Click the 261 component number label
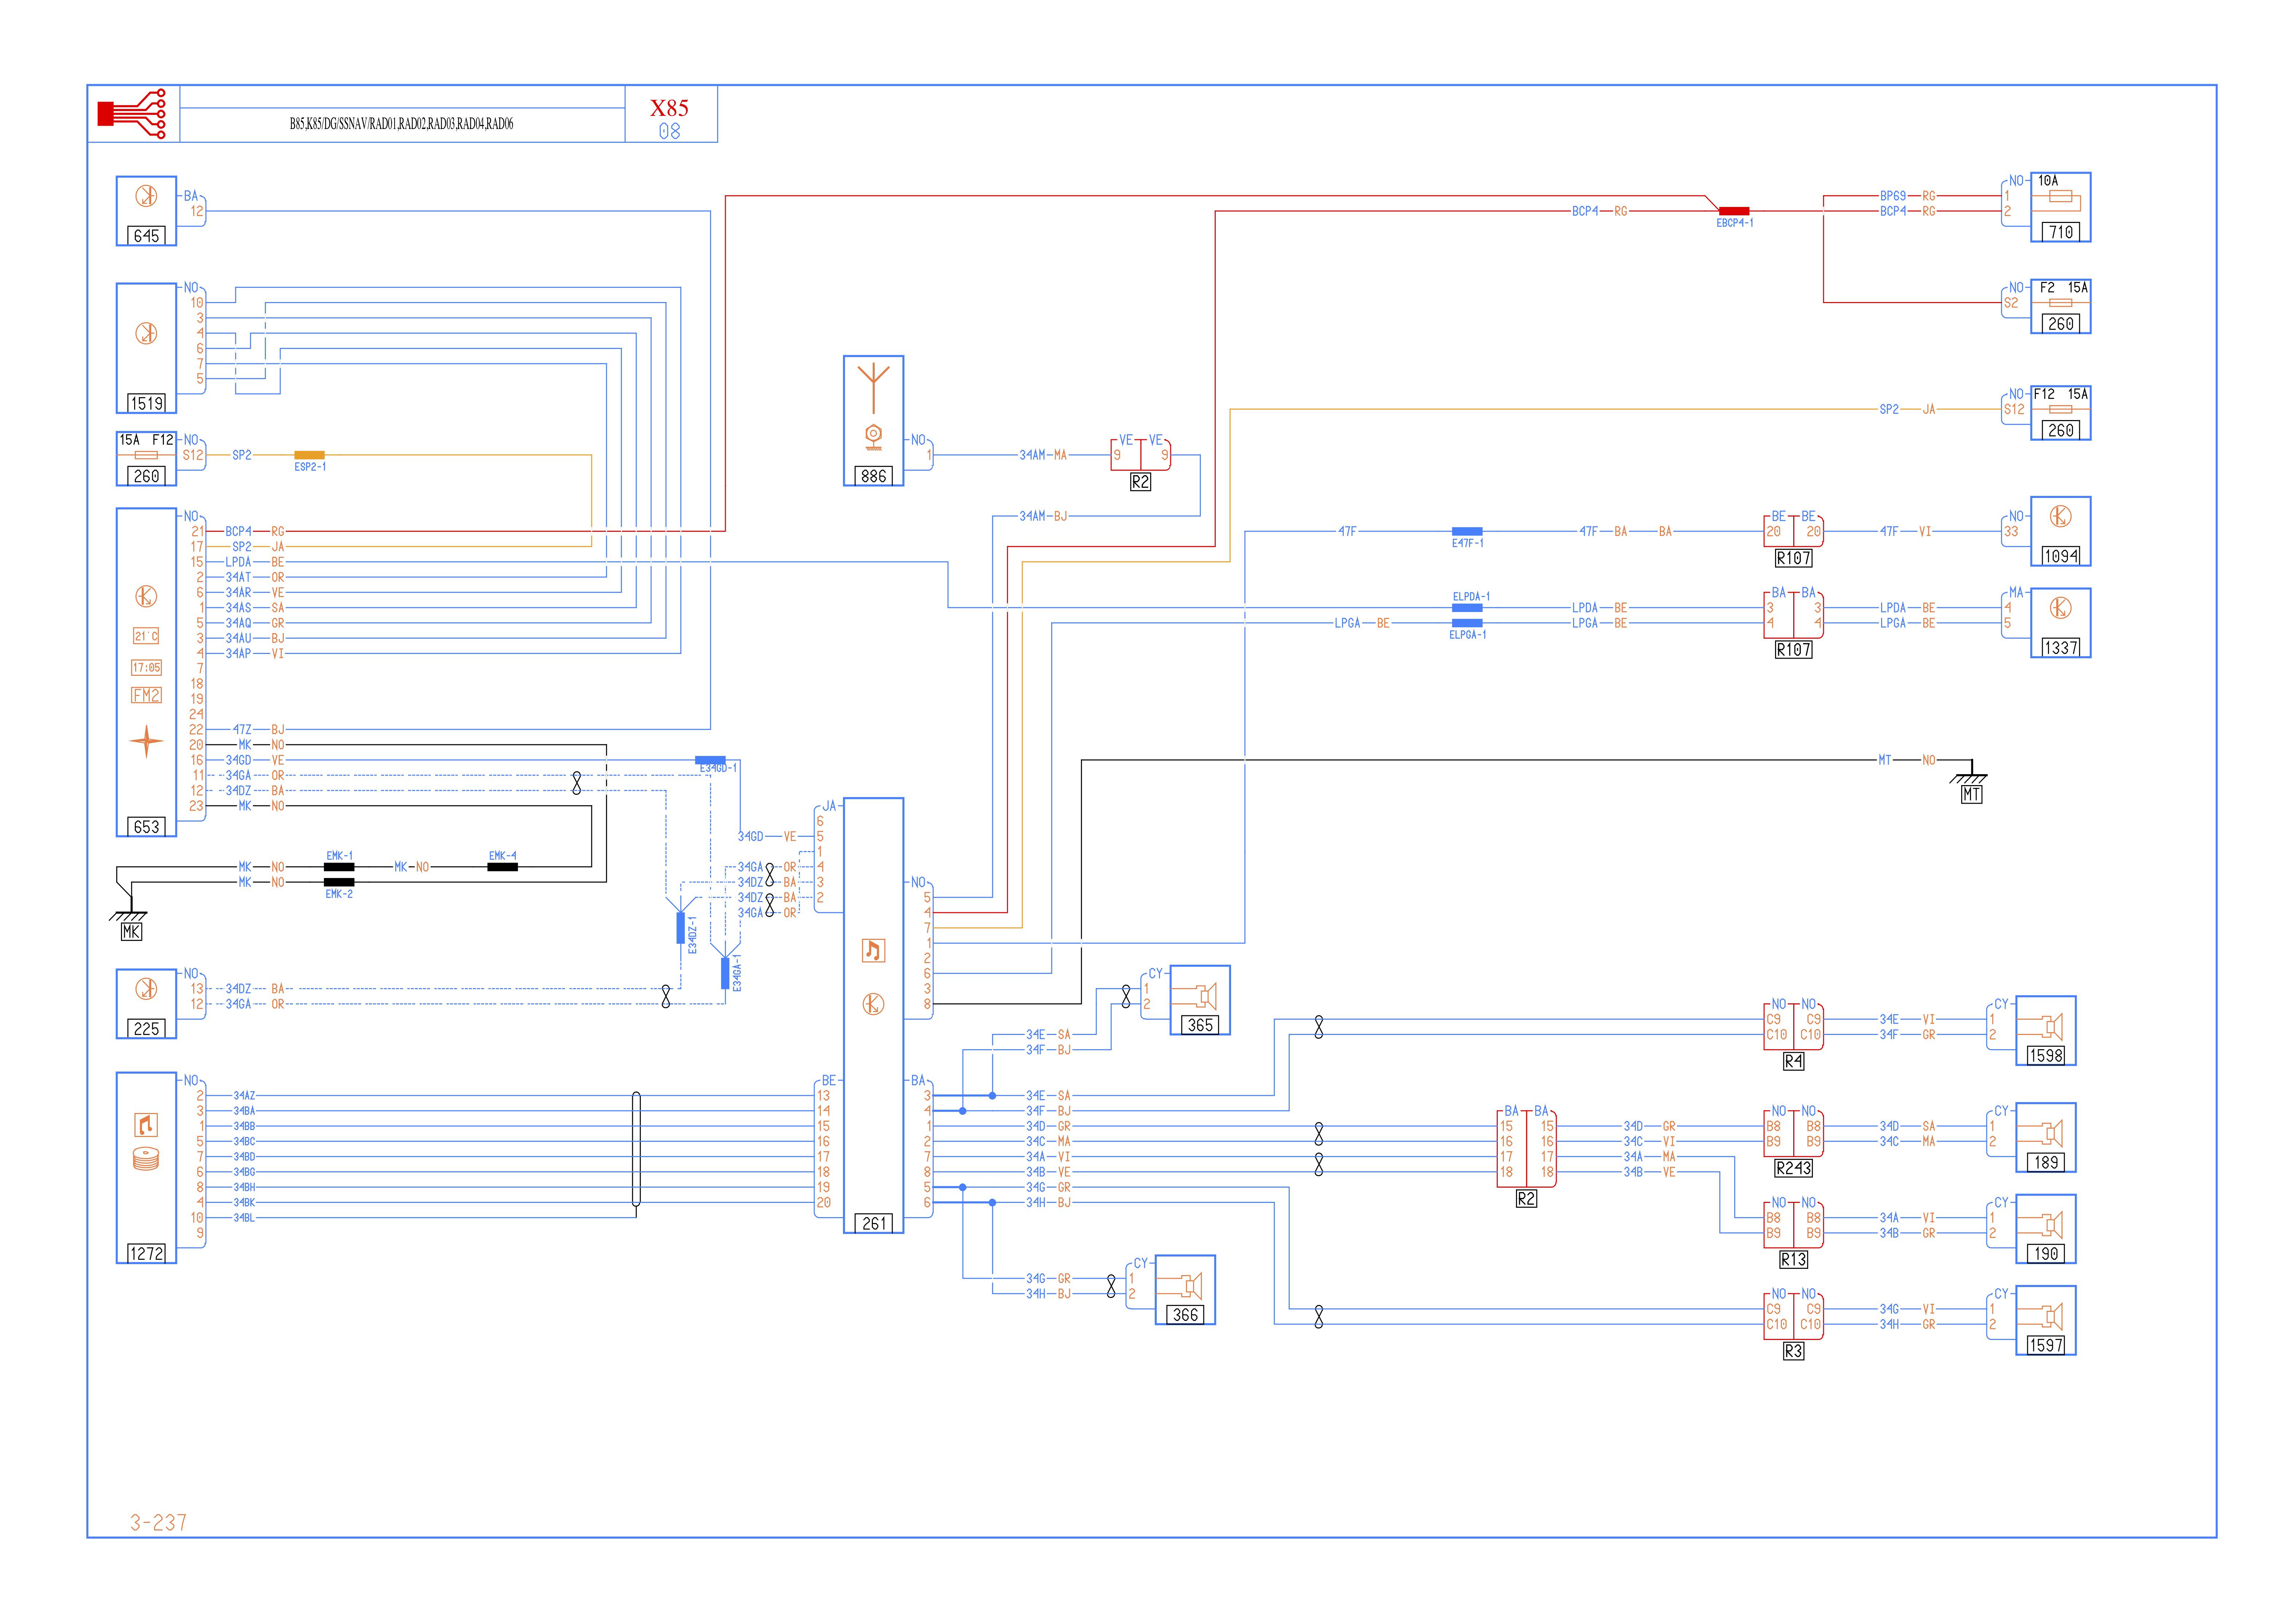This screenshot has height=1623, width=2296. coord(873,1223)
